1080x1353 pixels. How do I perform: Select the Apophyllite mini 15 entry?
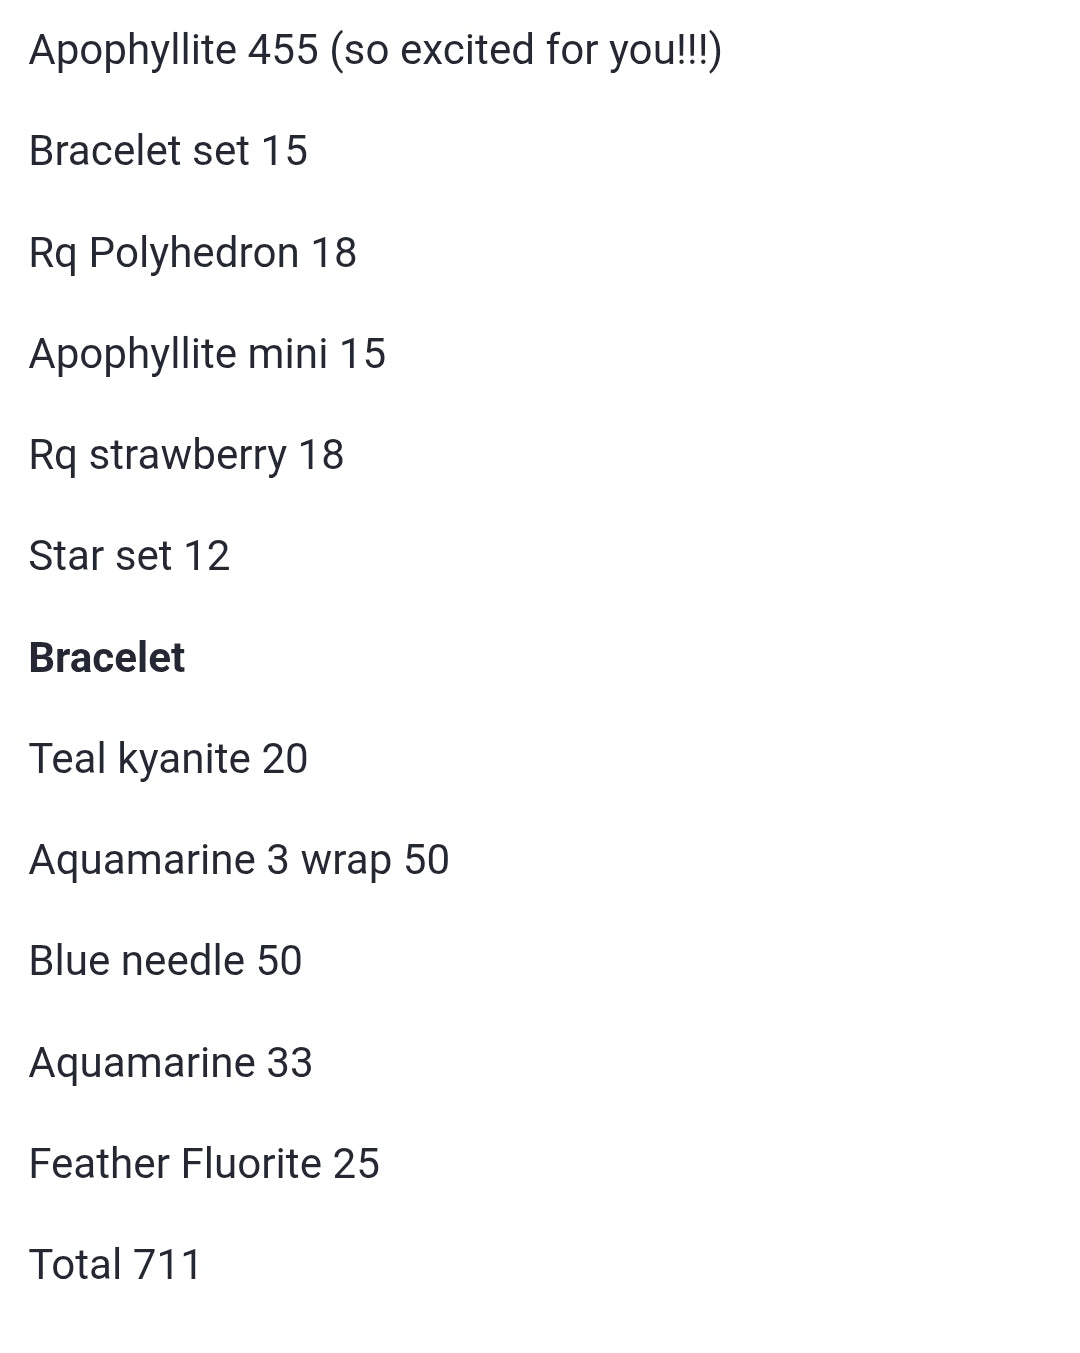point(207,354)
